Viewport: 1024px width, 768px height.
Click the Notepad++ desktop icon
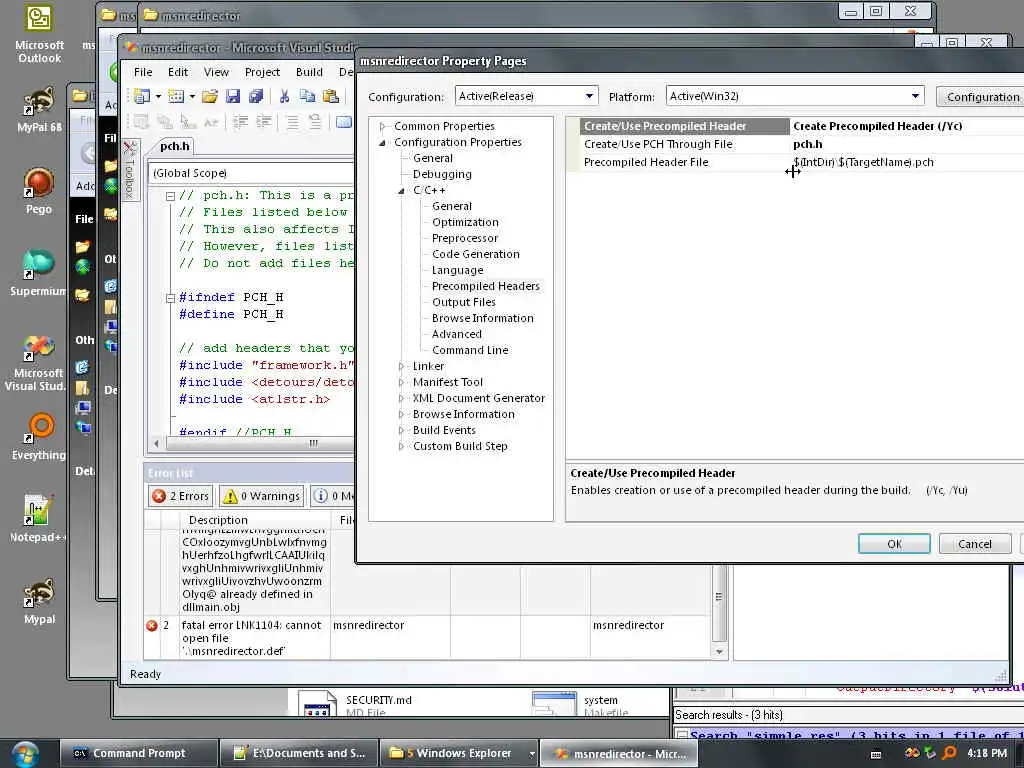point(38,519)
